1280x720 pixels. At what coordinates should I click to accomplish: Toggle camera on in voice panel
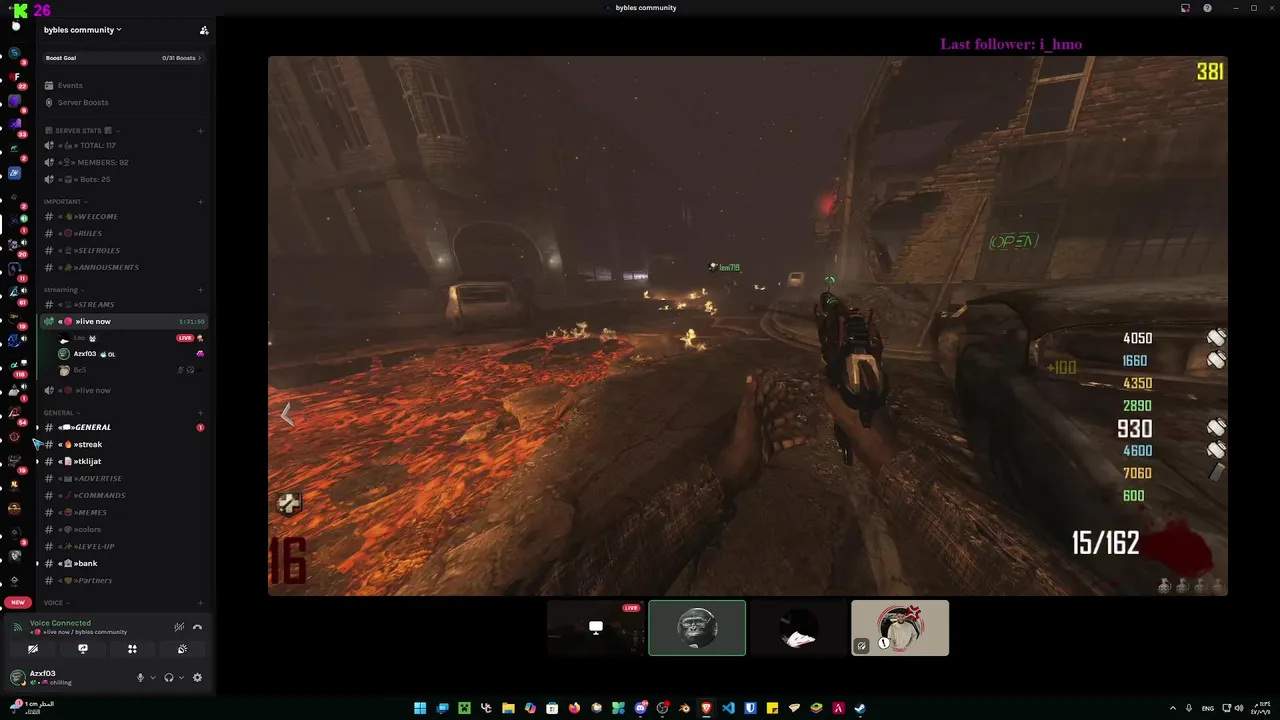(x=33, y=649)
